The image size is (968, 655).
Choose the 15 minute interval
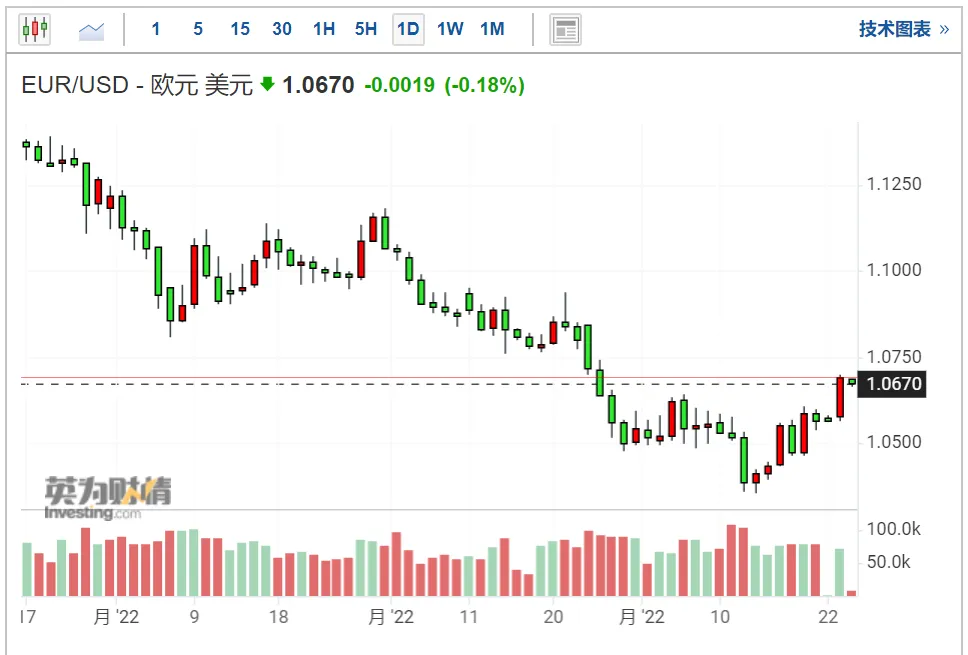tap(240, 29)
